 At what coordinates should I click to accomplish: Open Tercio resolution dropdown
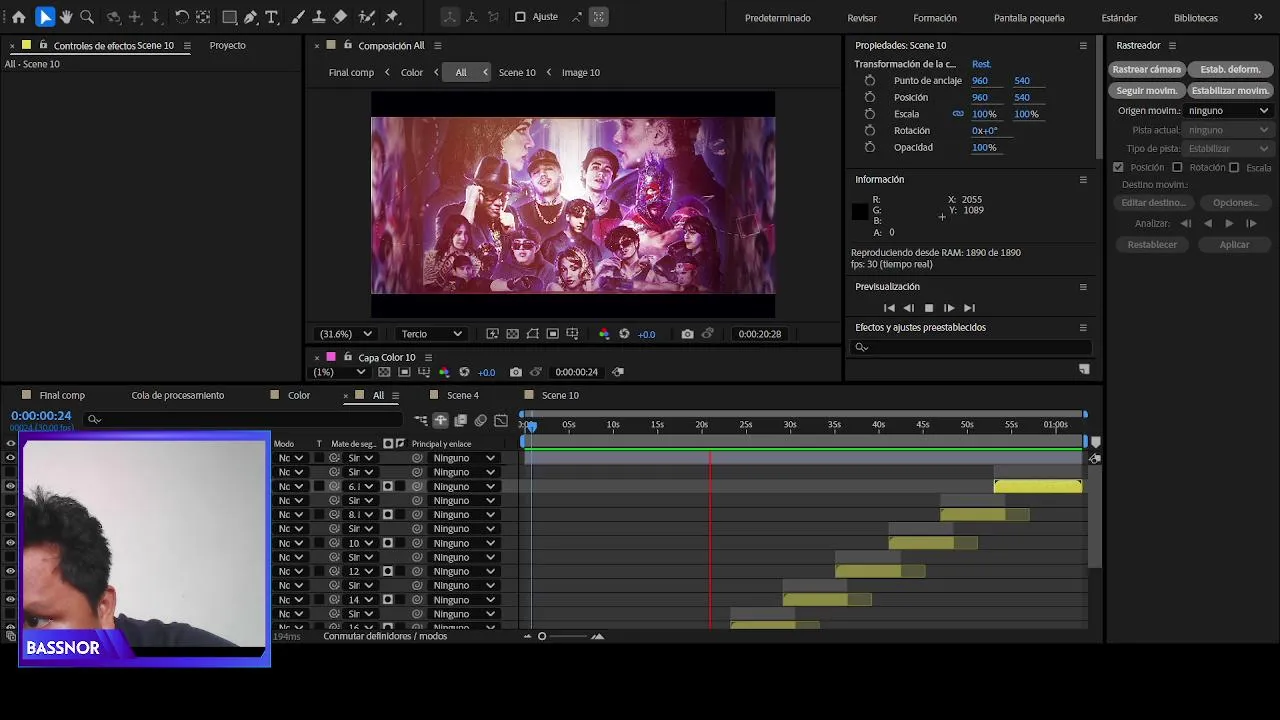[431, 334]
